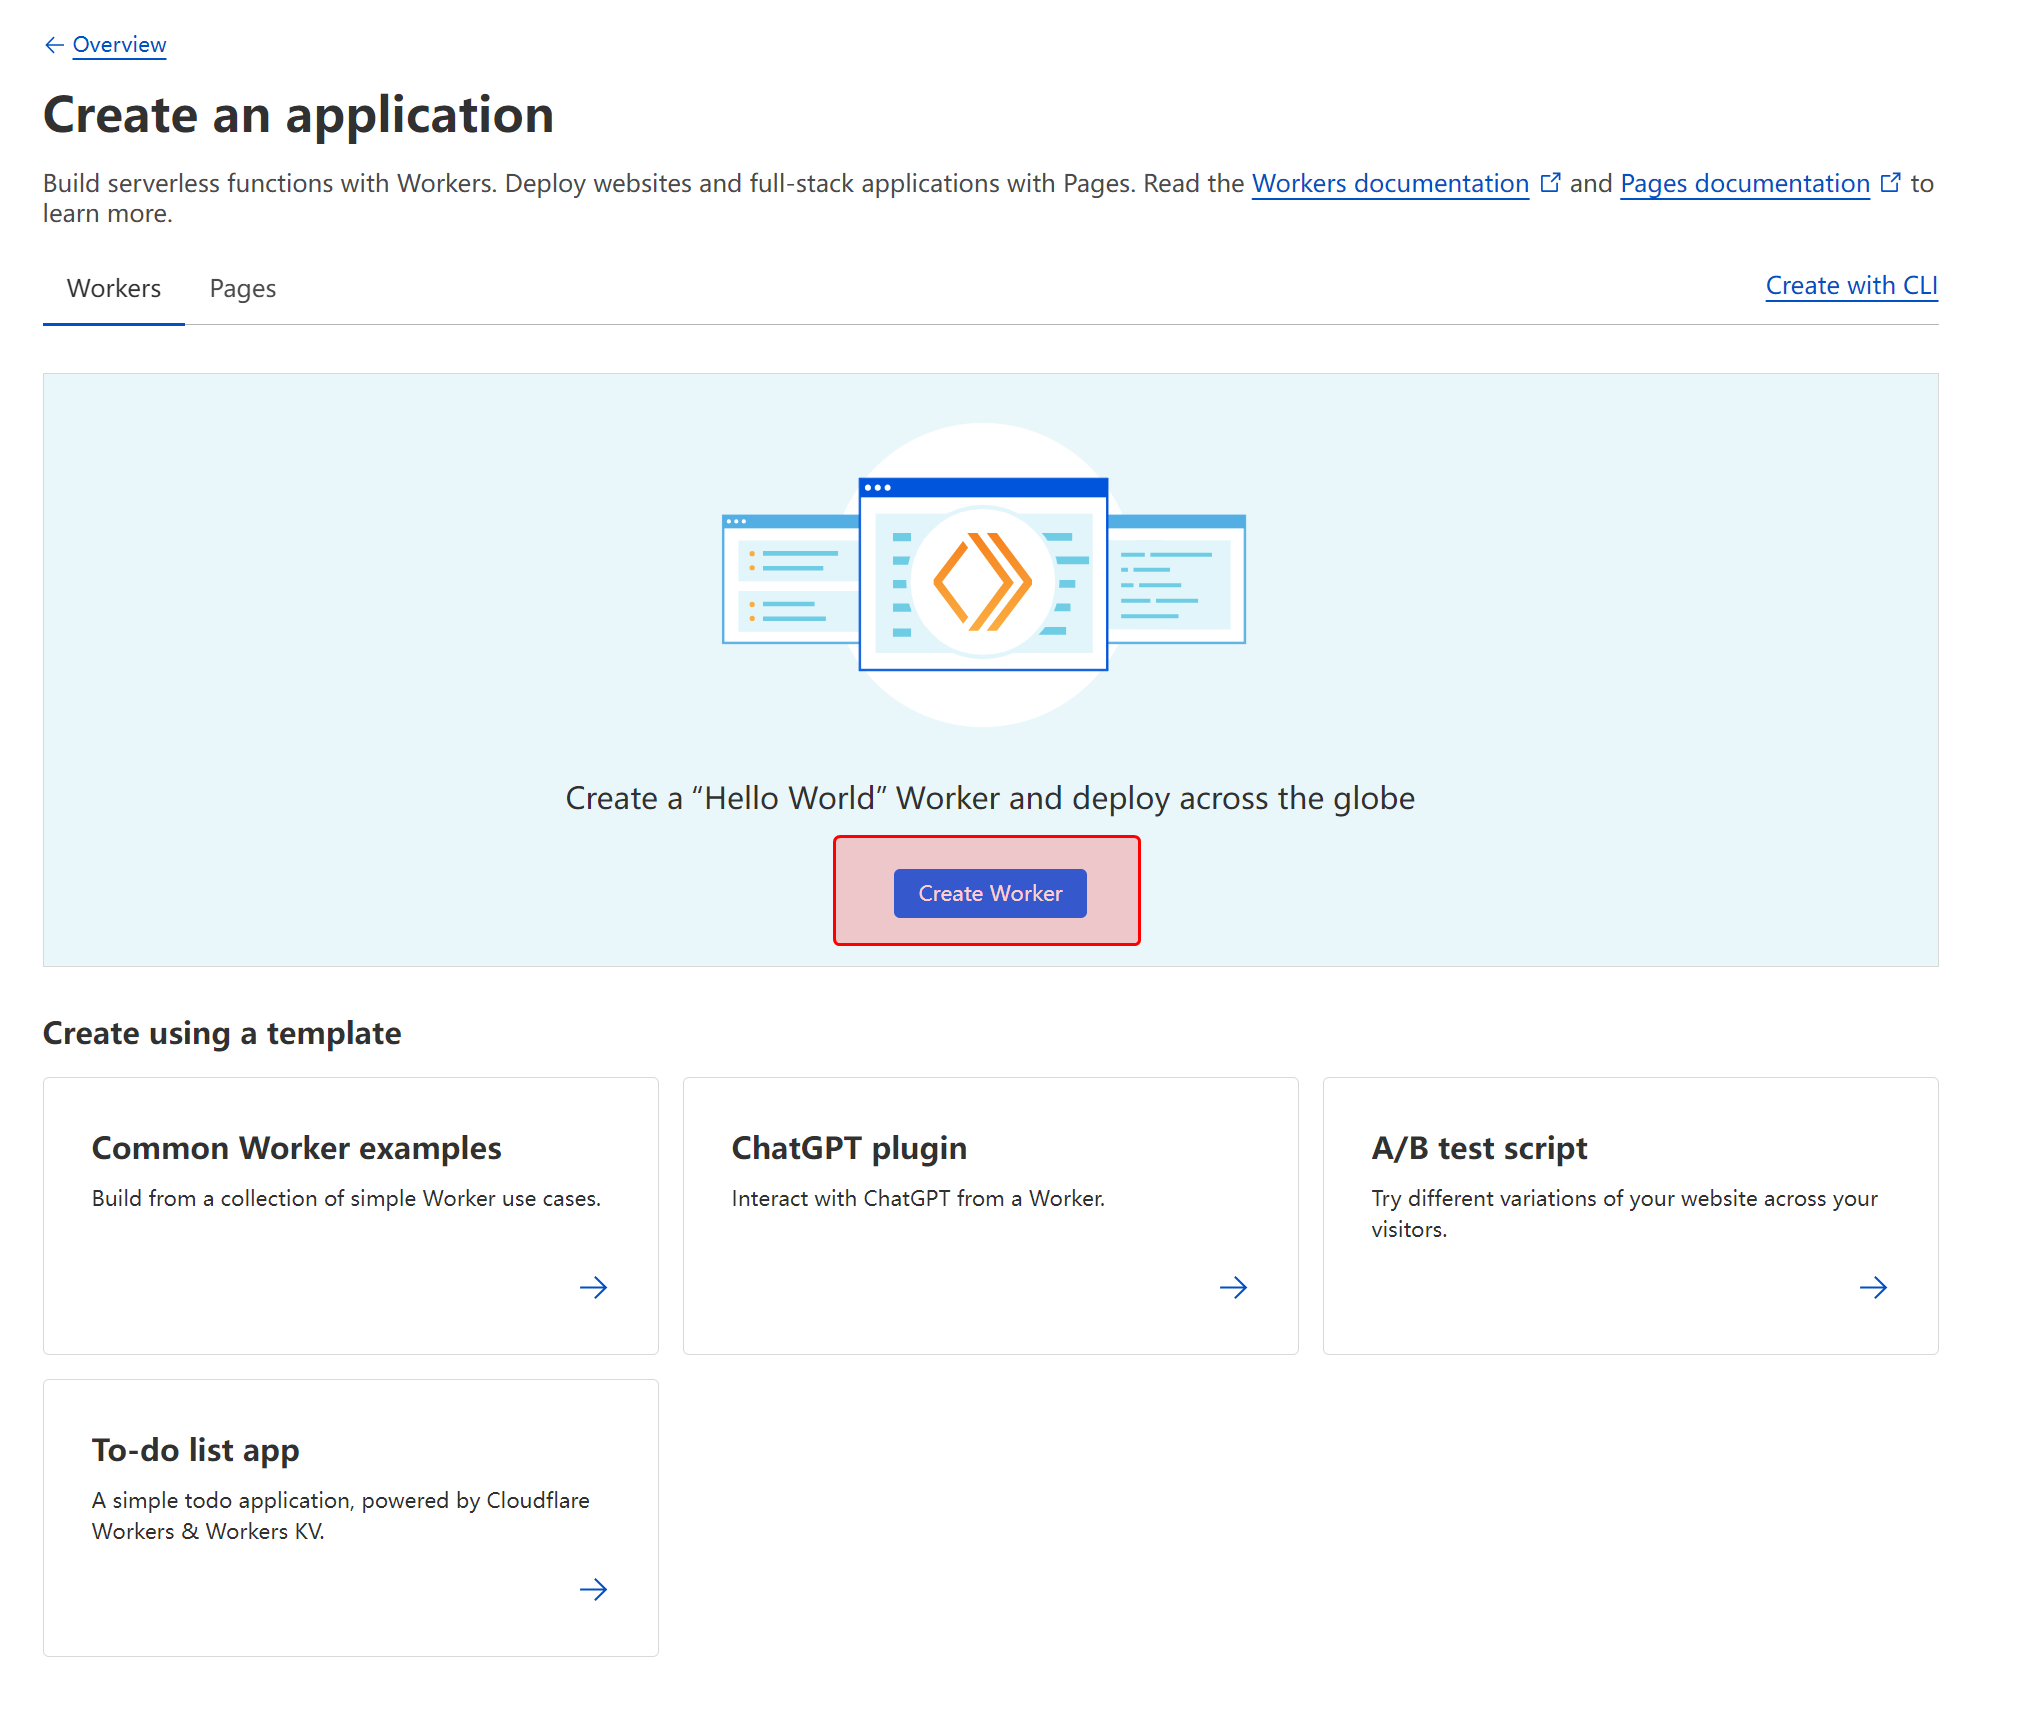Open the Workers documentation link
Image resolution: width=2026 pixels, height=1720 pixels.
[x=1390, y=184]
